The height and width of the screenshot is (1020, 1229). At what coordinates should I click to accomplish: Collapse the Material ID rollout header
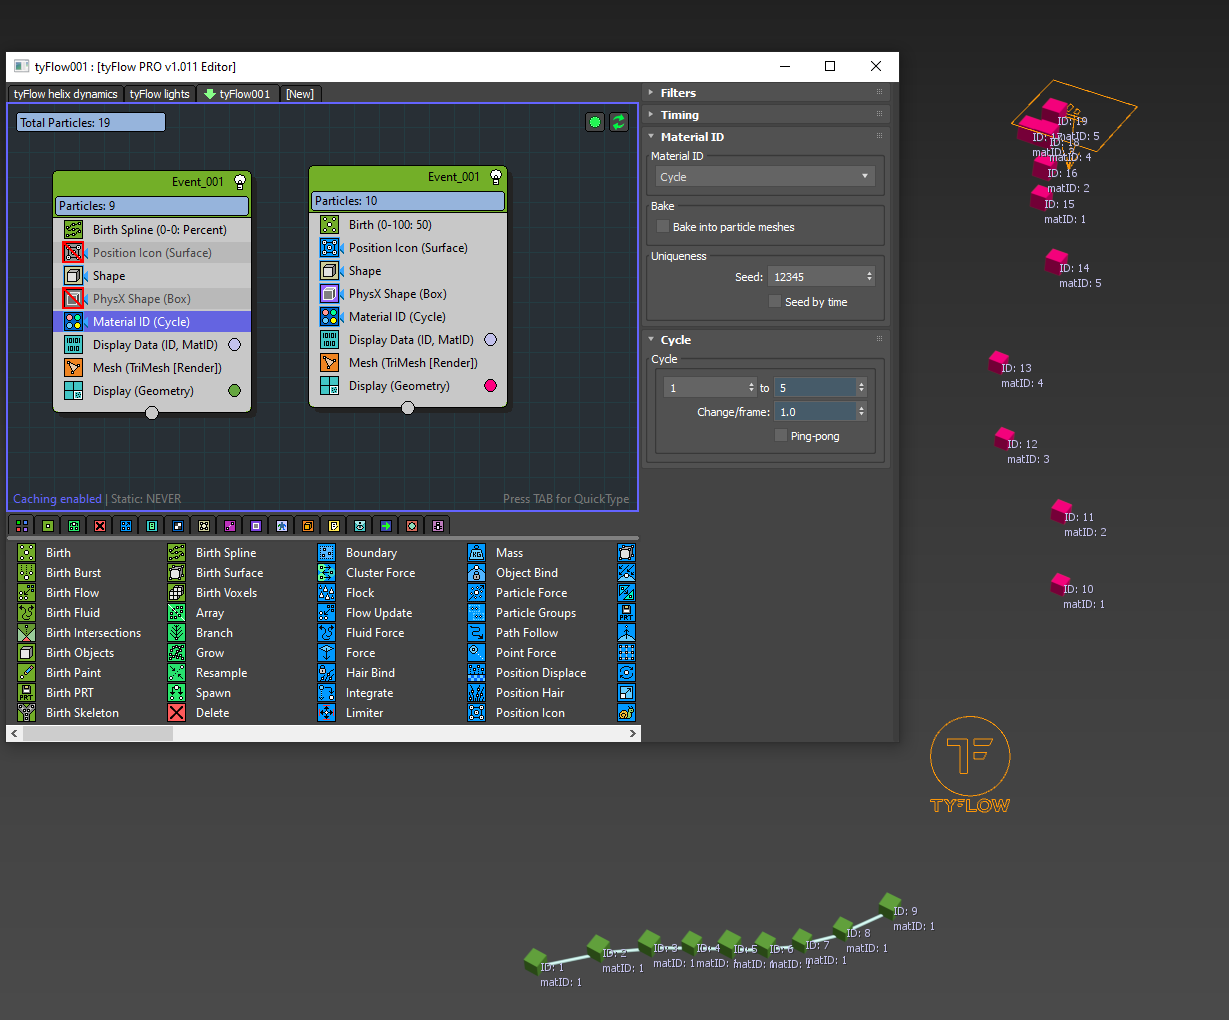(x=767, y=137)
